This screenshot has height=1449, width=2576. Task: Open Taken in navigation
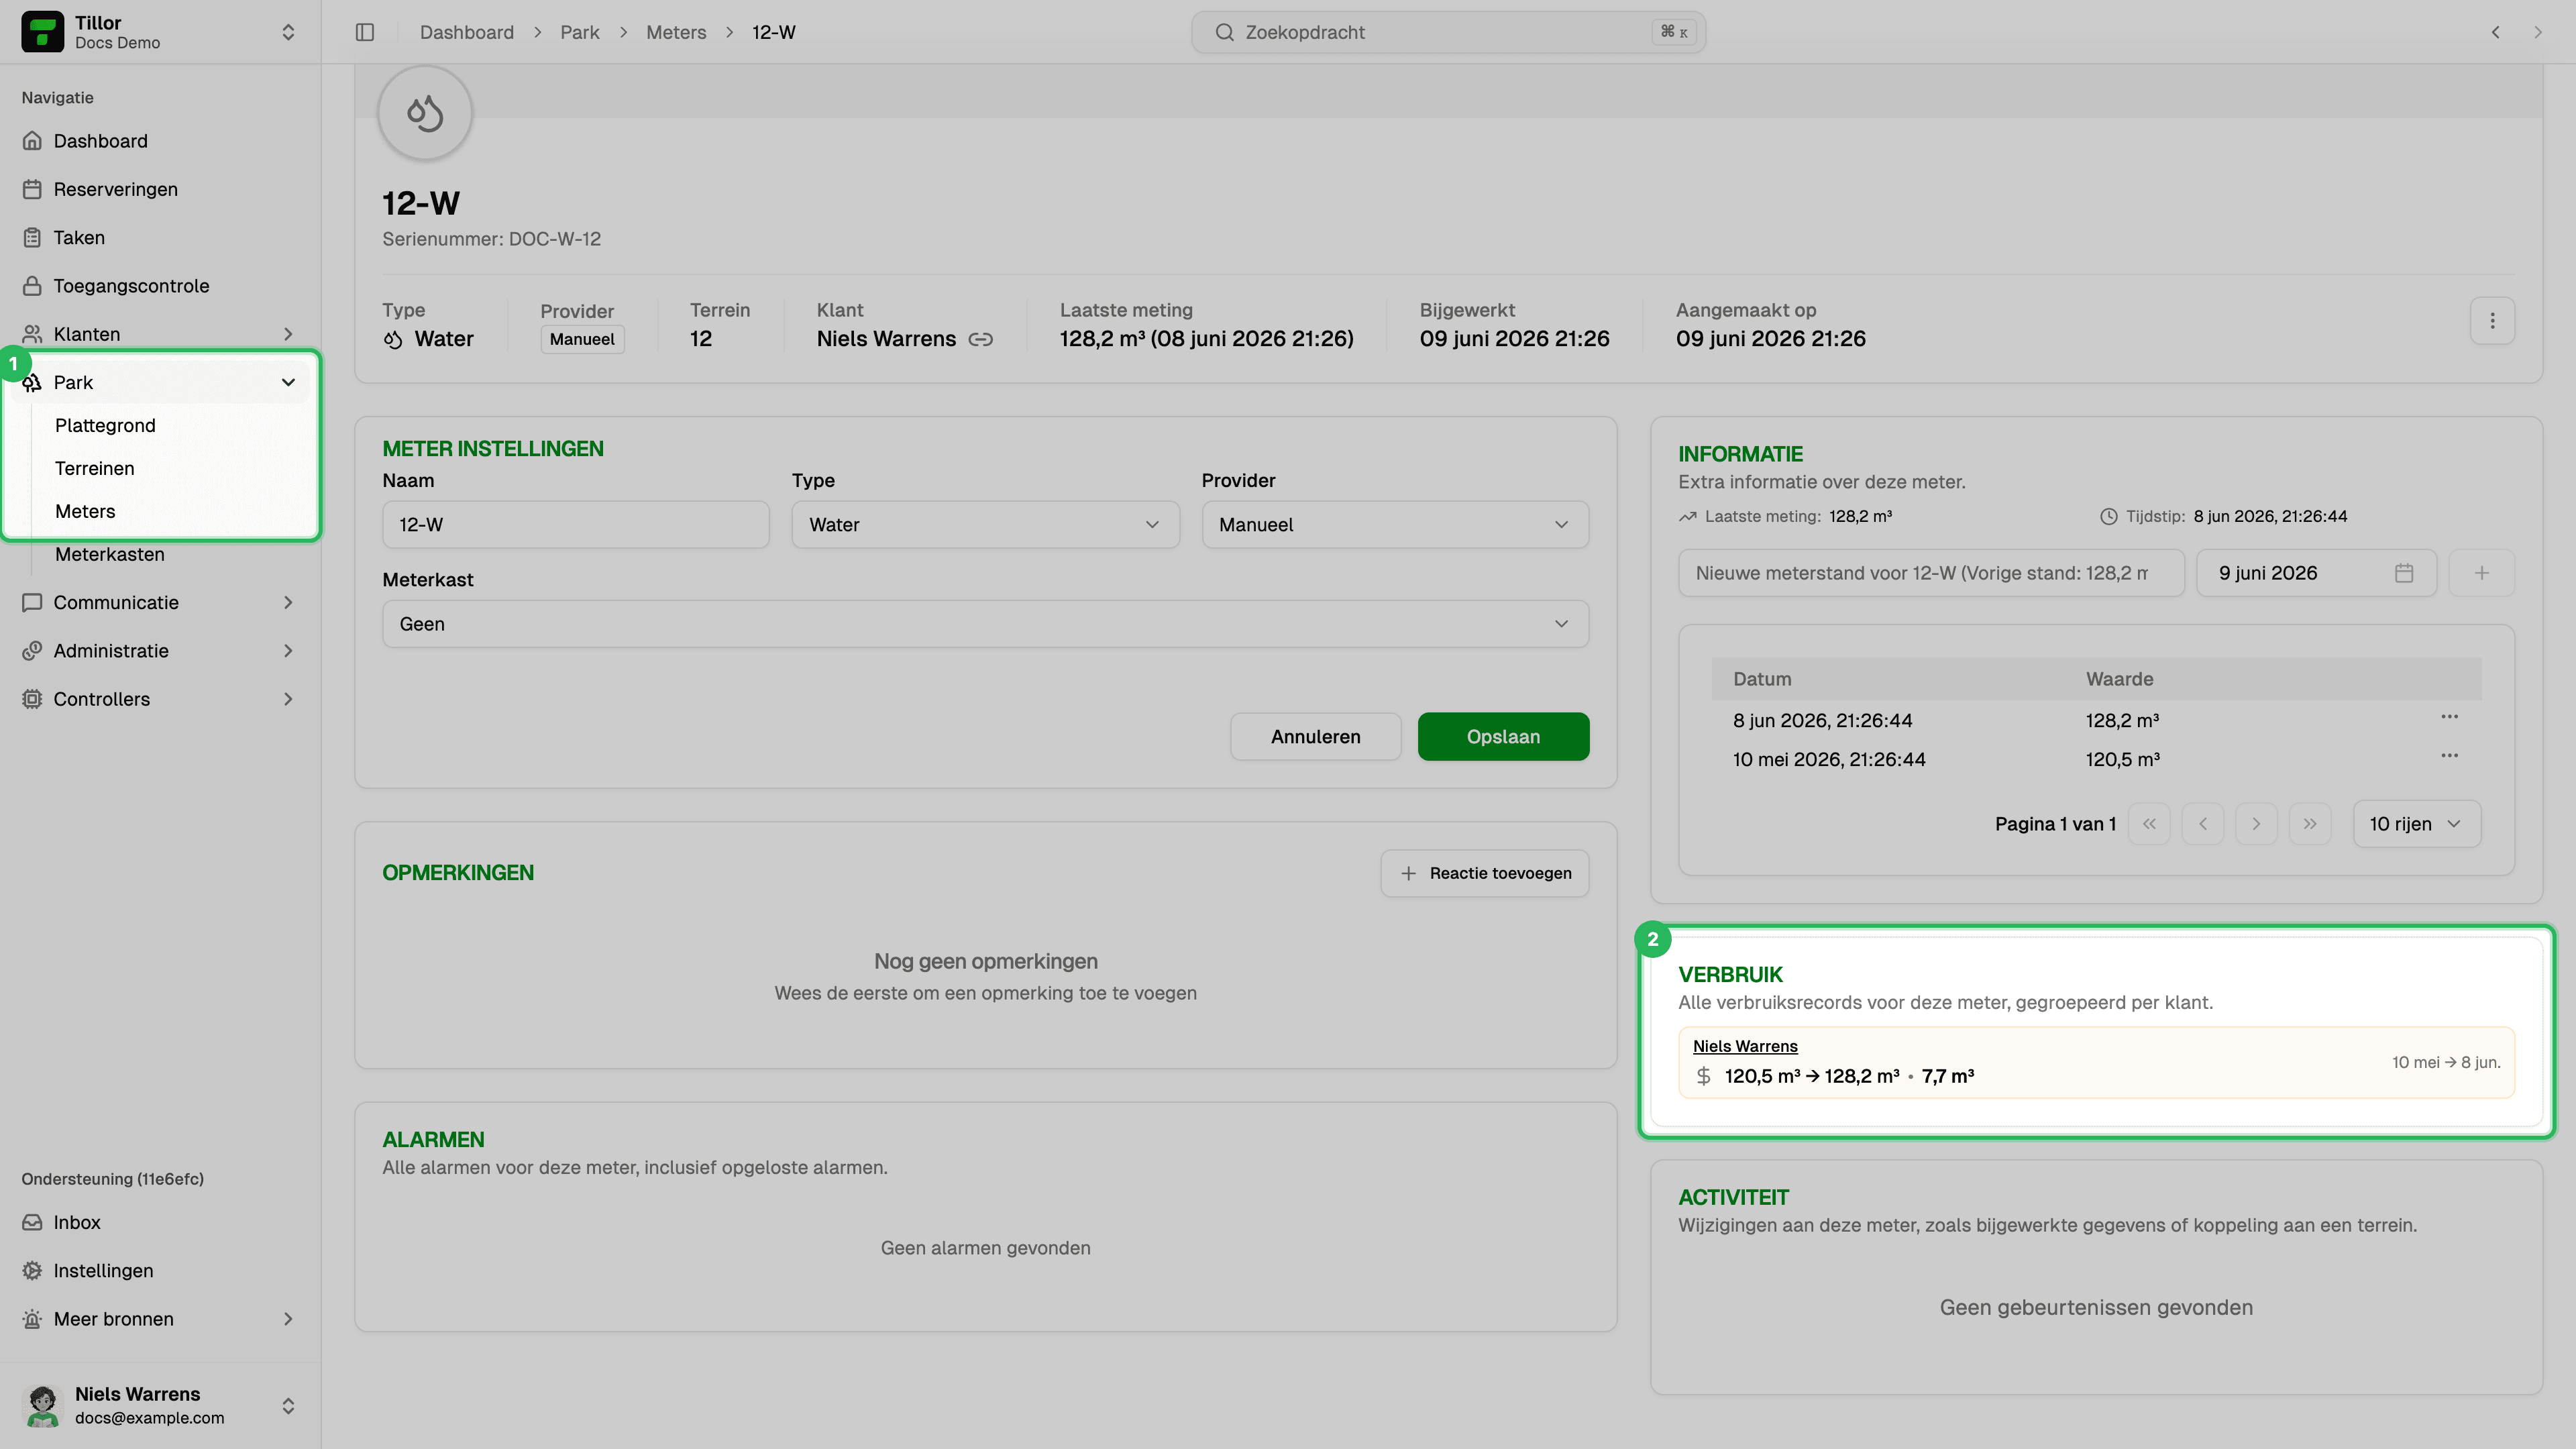[160, 237]
